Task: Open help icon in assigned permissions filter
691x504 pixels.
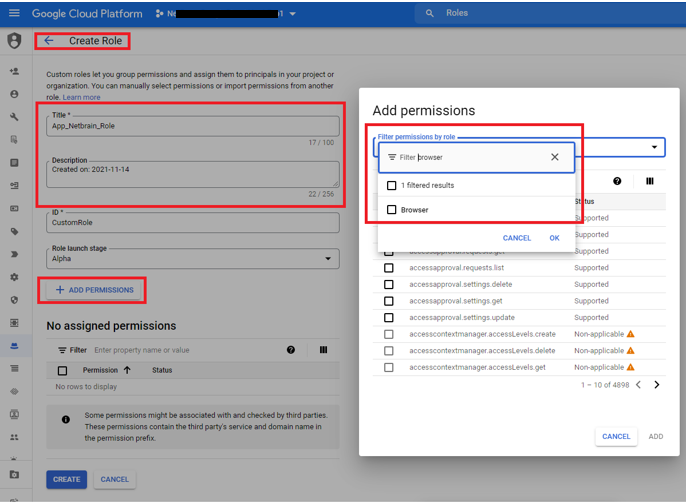Action: [291, 350]
